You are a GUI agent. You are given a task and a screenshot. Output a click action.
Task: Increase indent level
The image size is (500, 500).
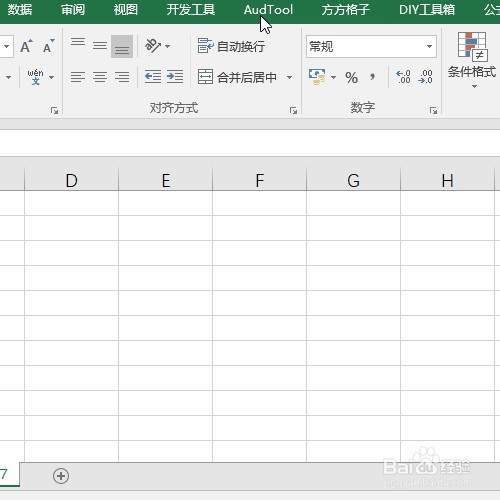click(175, 77)
